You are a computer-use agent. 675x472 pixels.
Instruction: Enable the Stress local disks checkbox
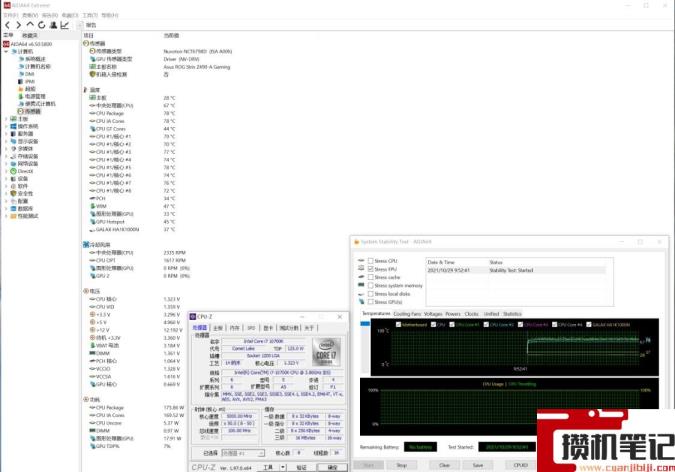pyautogui.click(x=371, y=294)
